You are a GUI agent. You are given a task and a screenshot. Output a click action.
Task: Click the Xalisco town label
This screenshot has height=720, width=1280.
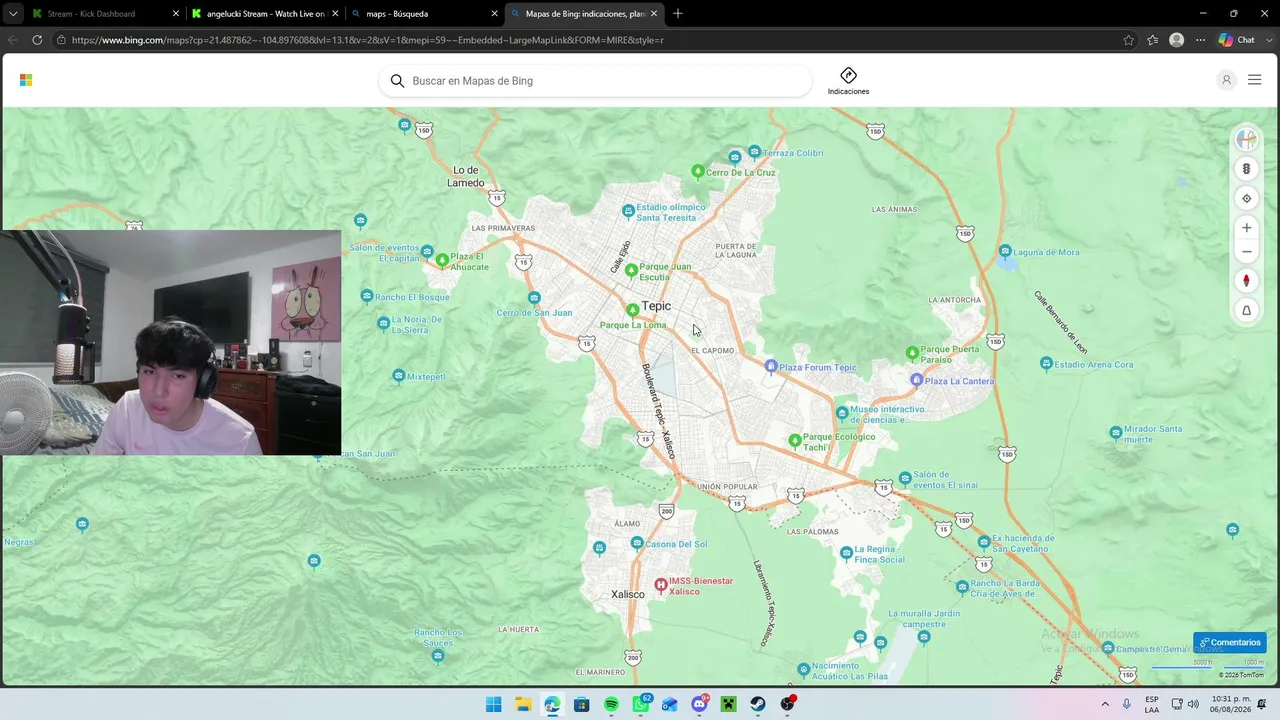coord(628,594)
